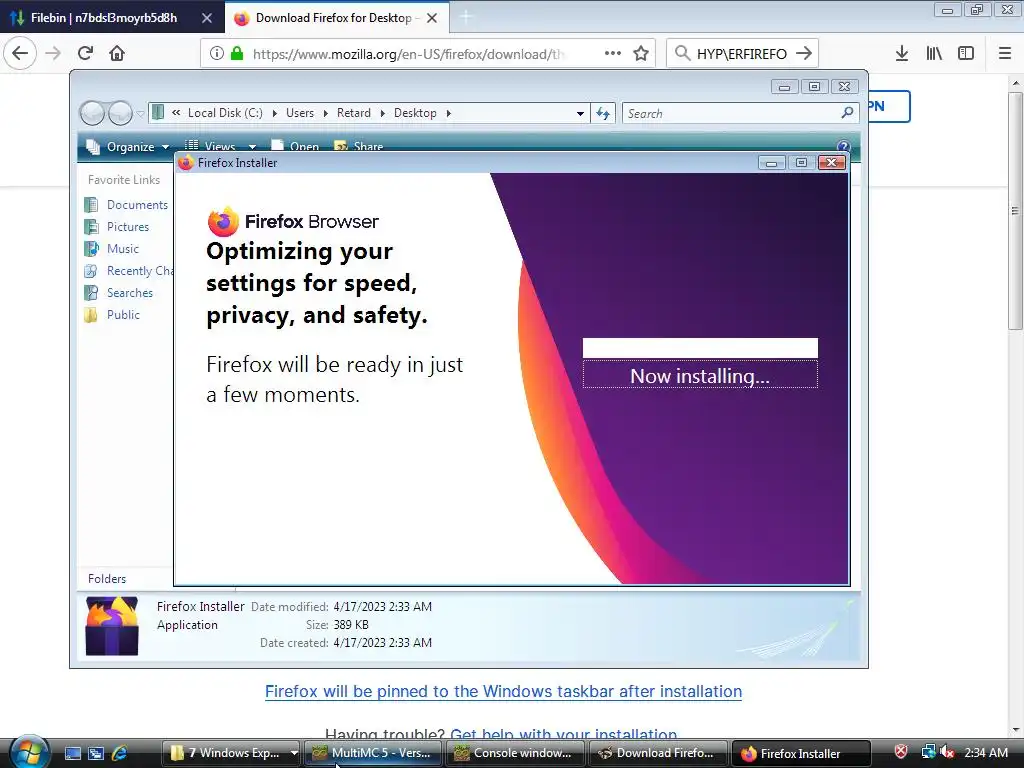The height and width of the screenshot is (768, 1024).
Task: Open Explorer help icon
Action: click(843, 146)
